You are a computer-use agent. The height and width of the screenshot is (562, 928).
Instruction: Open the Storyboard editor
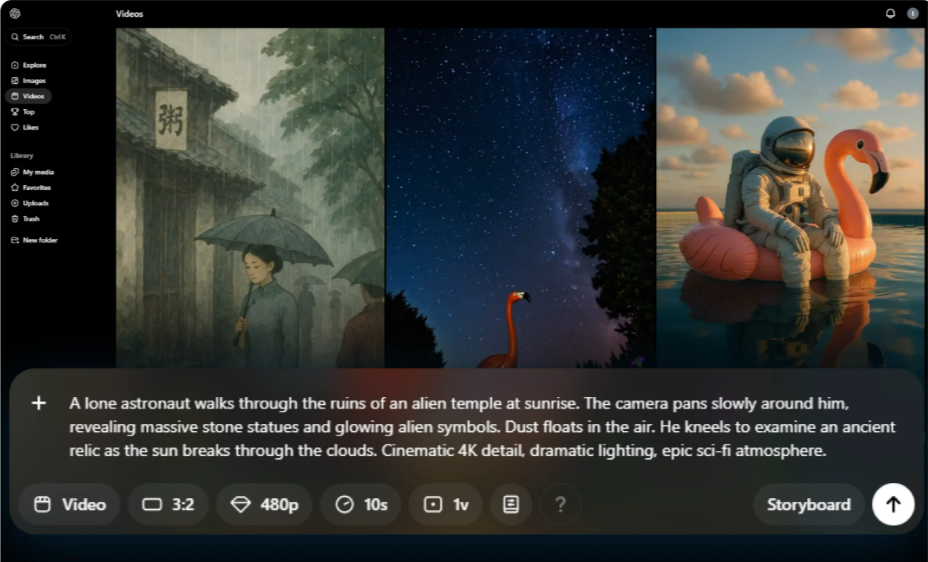click(808, 504)
